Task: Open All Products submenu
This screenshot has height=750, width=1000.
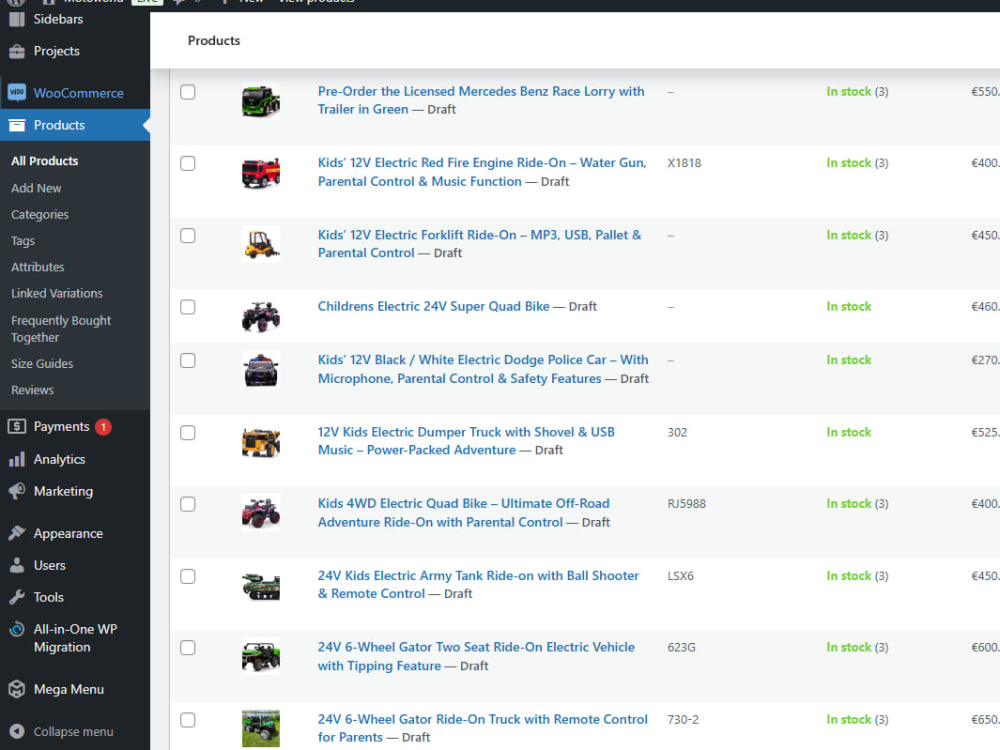Action: point(45,161)
